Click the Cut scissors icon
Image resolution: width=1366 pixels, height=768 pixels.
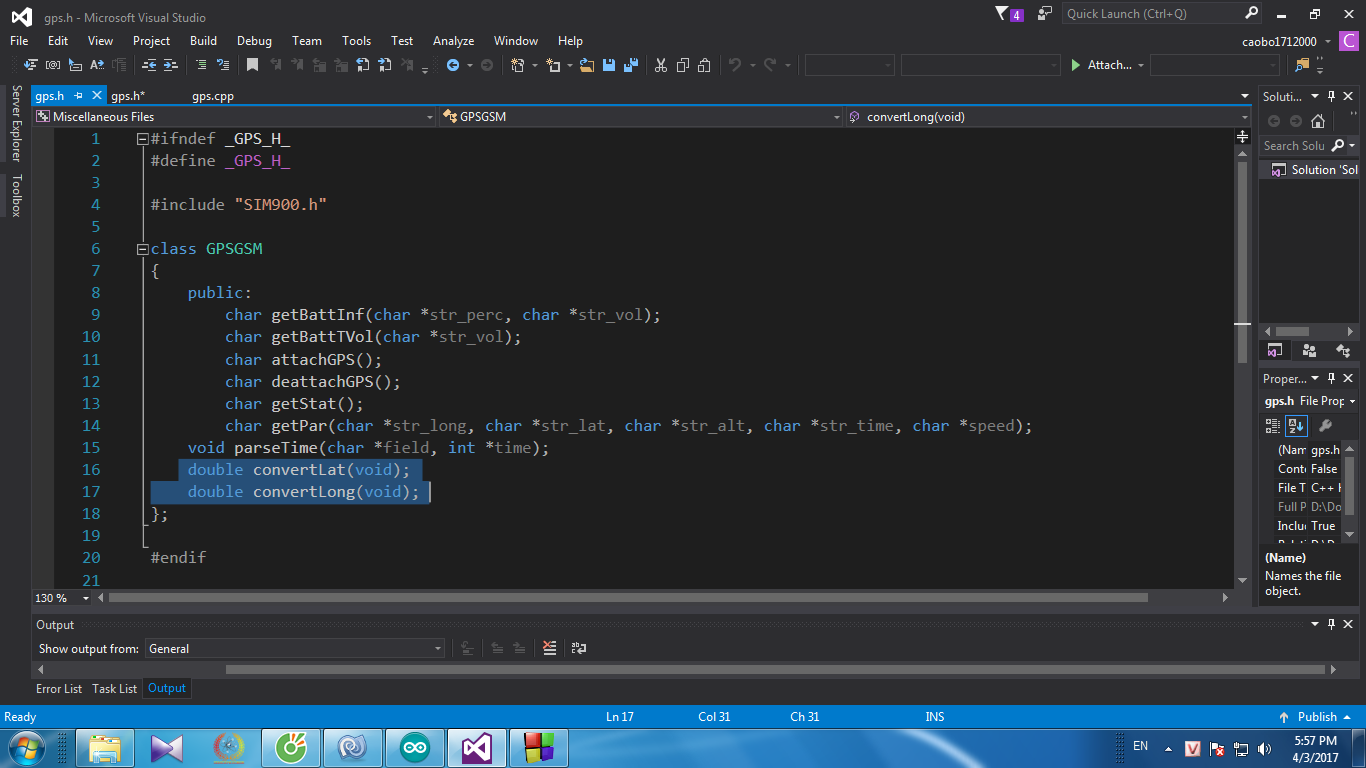click(x=660, y=65)
